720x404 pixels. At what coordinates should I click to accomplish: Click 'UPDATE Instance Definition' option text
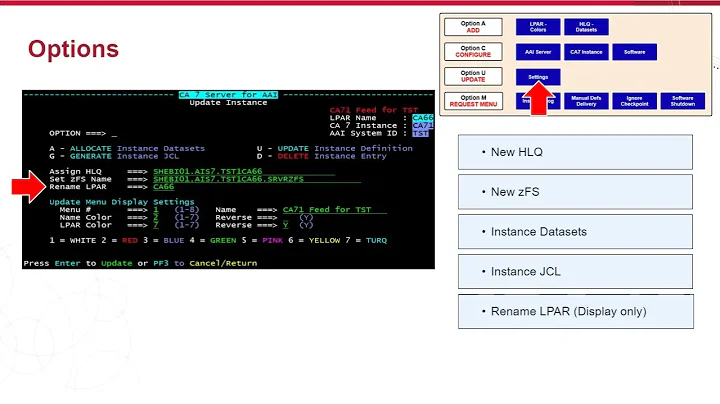(x=345, y=149)
